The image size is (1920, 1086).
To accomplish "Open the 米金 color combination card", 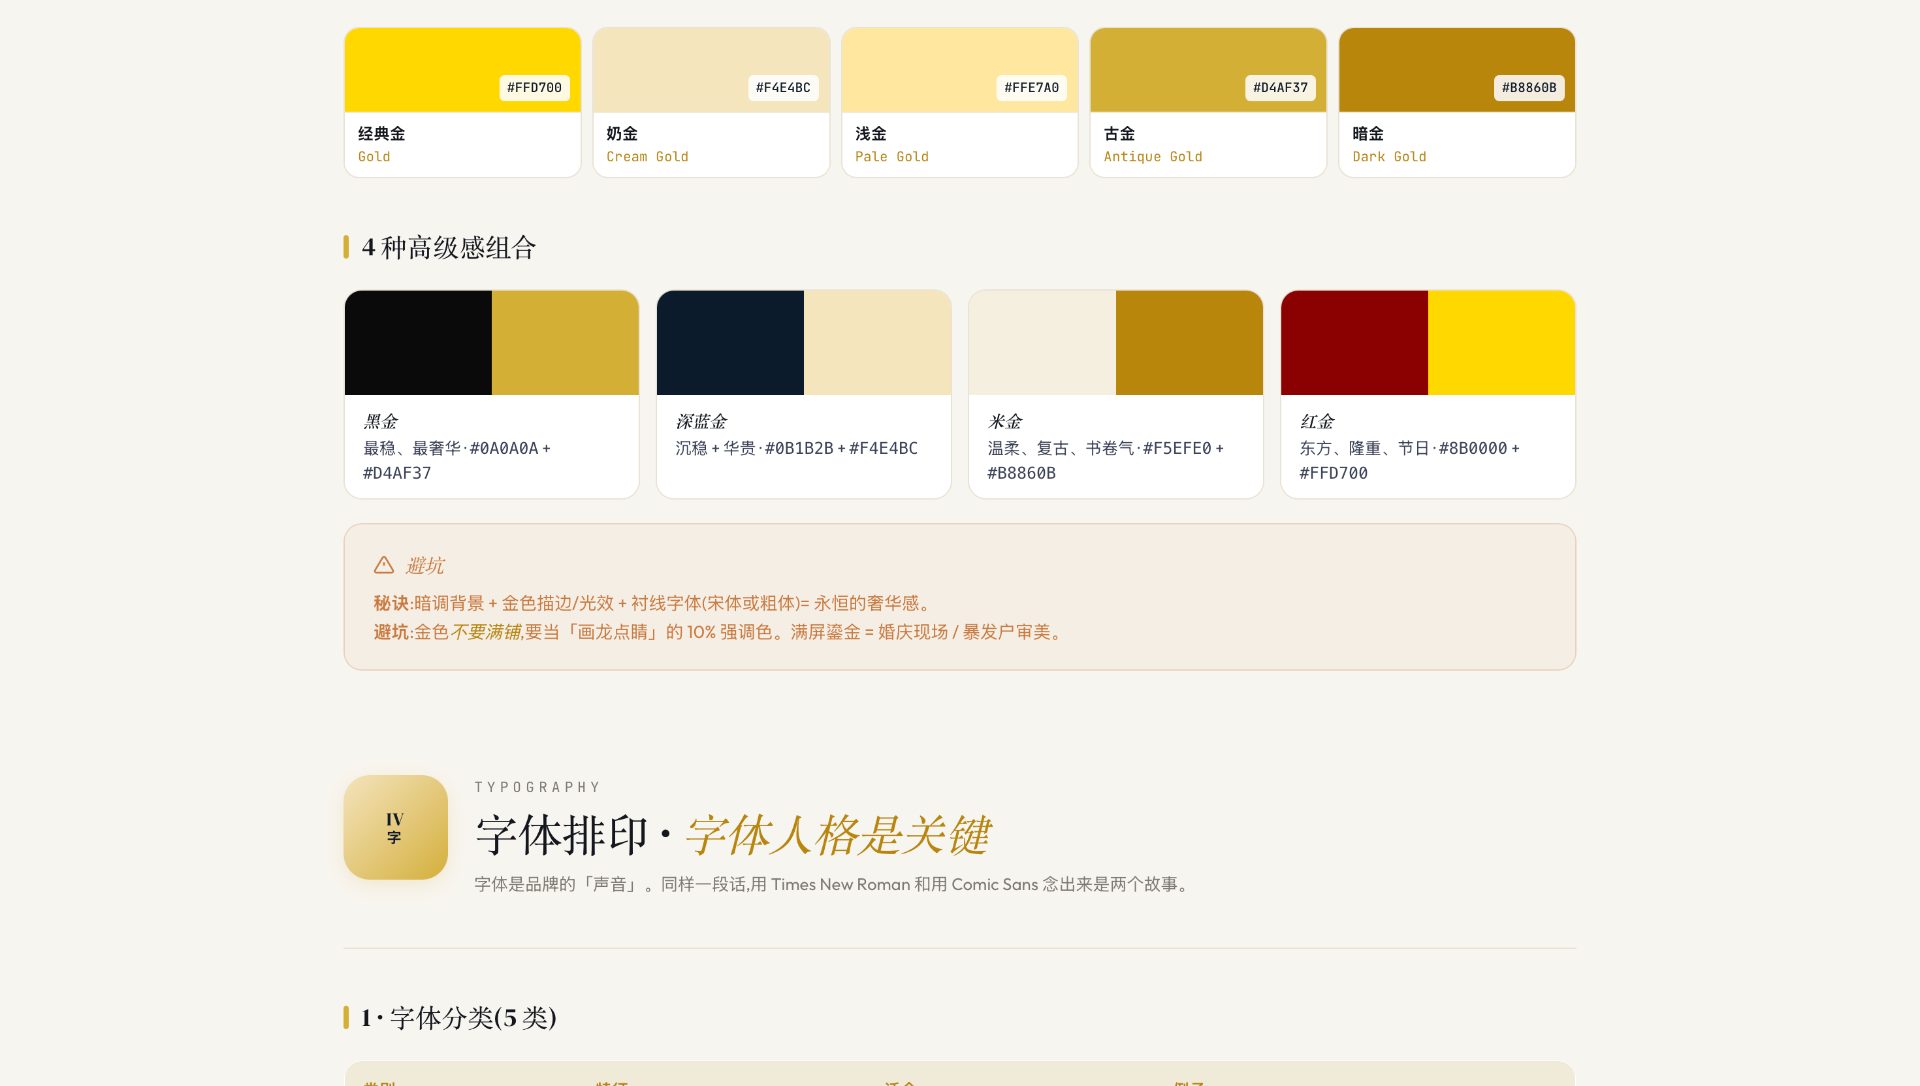I will click(x=1116, y=394).
